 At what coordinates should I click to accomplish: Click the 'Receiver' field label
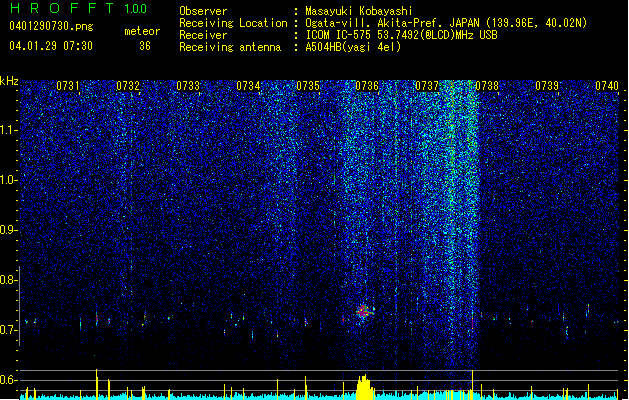(x=203, y=35)
